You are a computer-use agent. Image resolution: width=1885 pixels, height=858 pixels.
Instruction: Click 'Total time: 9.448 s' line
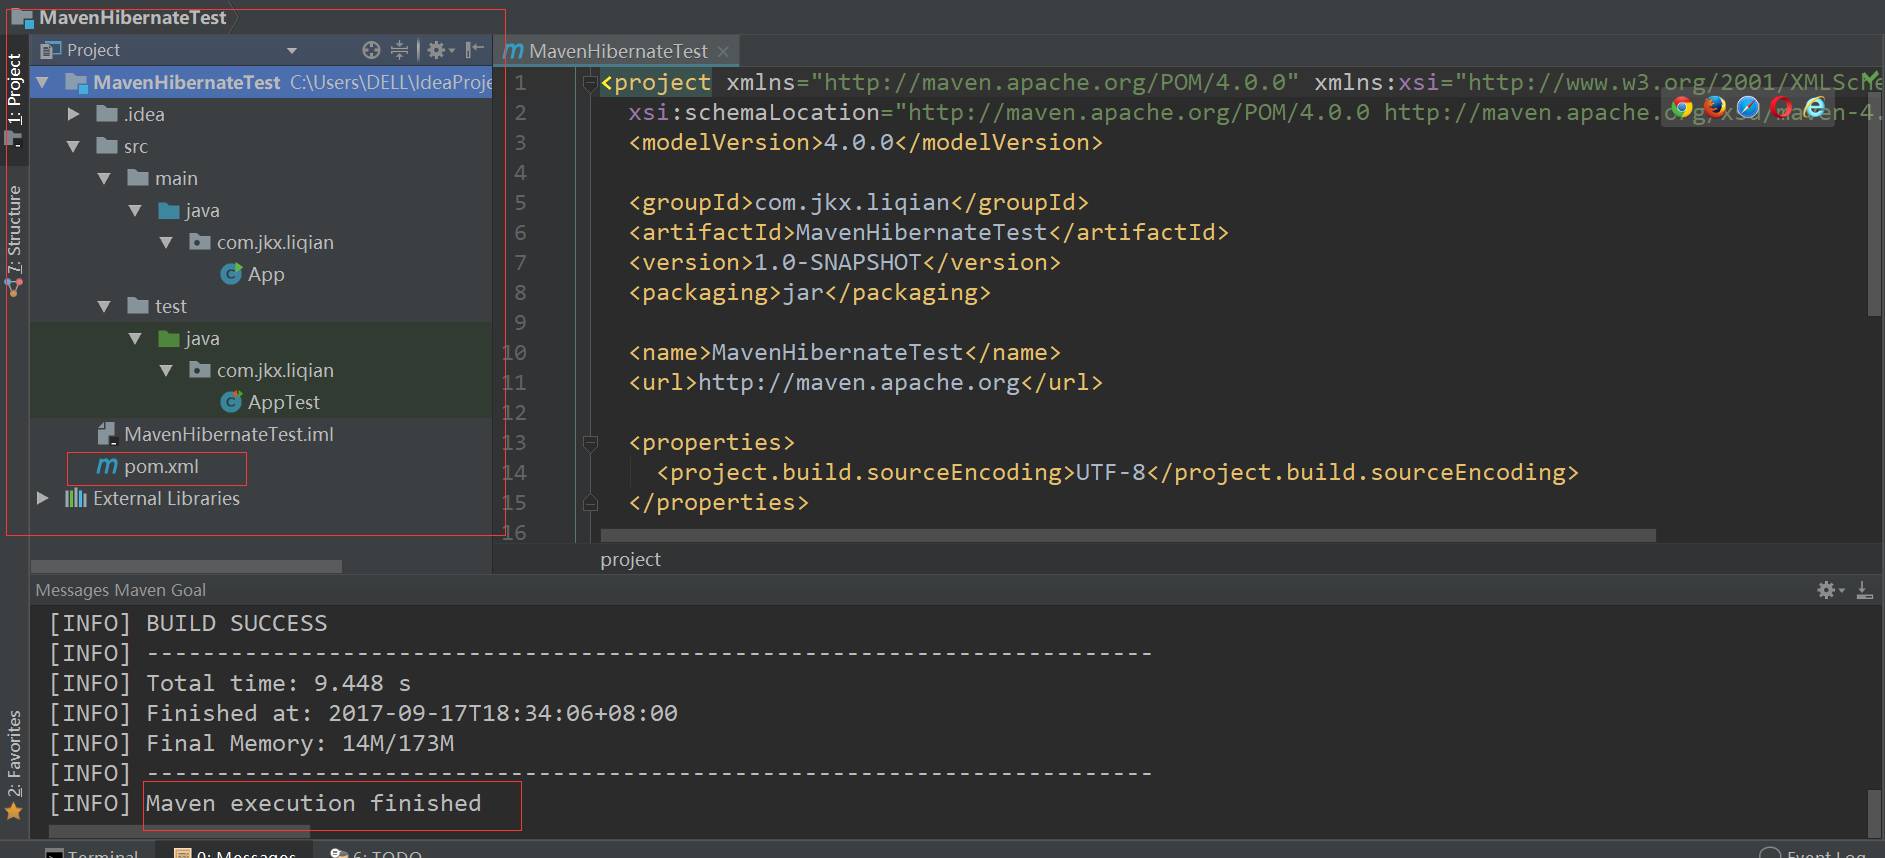click(278, 683)
